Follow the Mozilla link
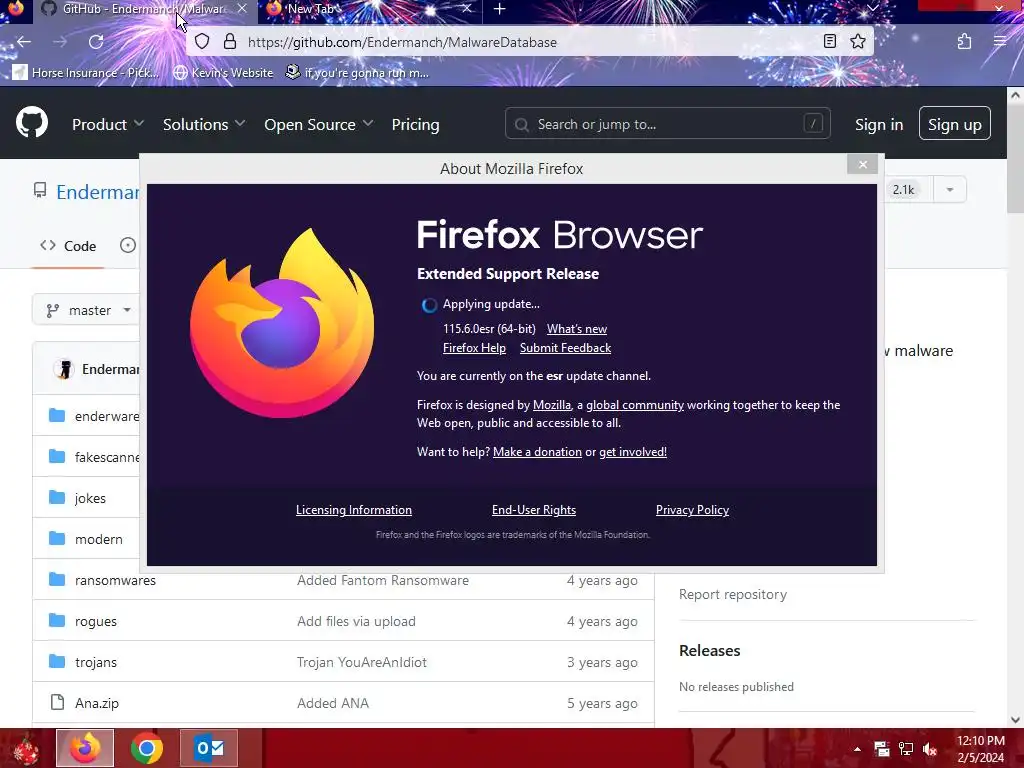The height and width of the screenshot is (768, 1024). (x=552, y=405)
